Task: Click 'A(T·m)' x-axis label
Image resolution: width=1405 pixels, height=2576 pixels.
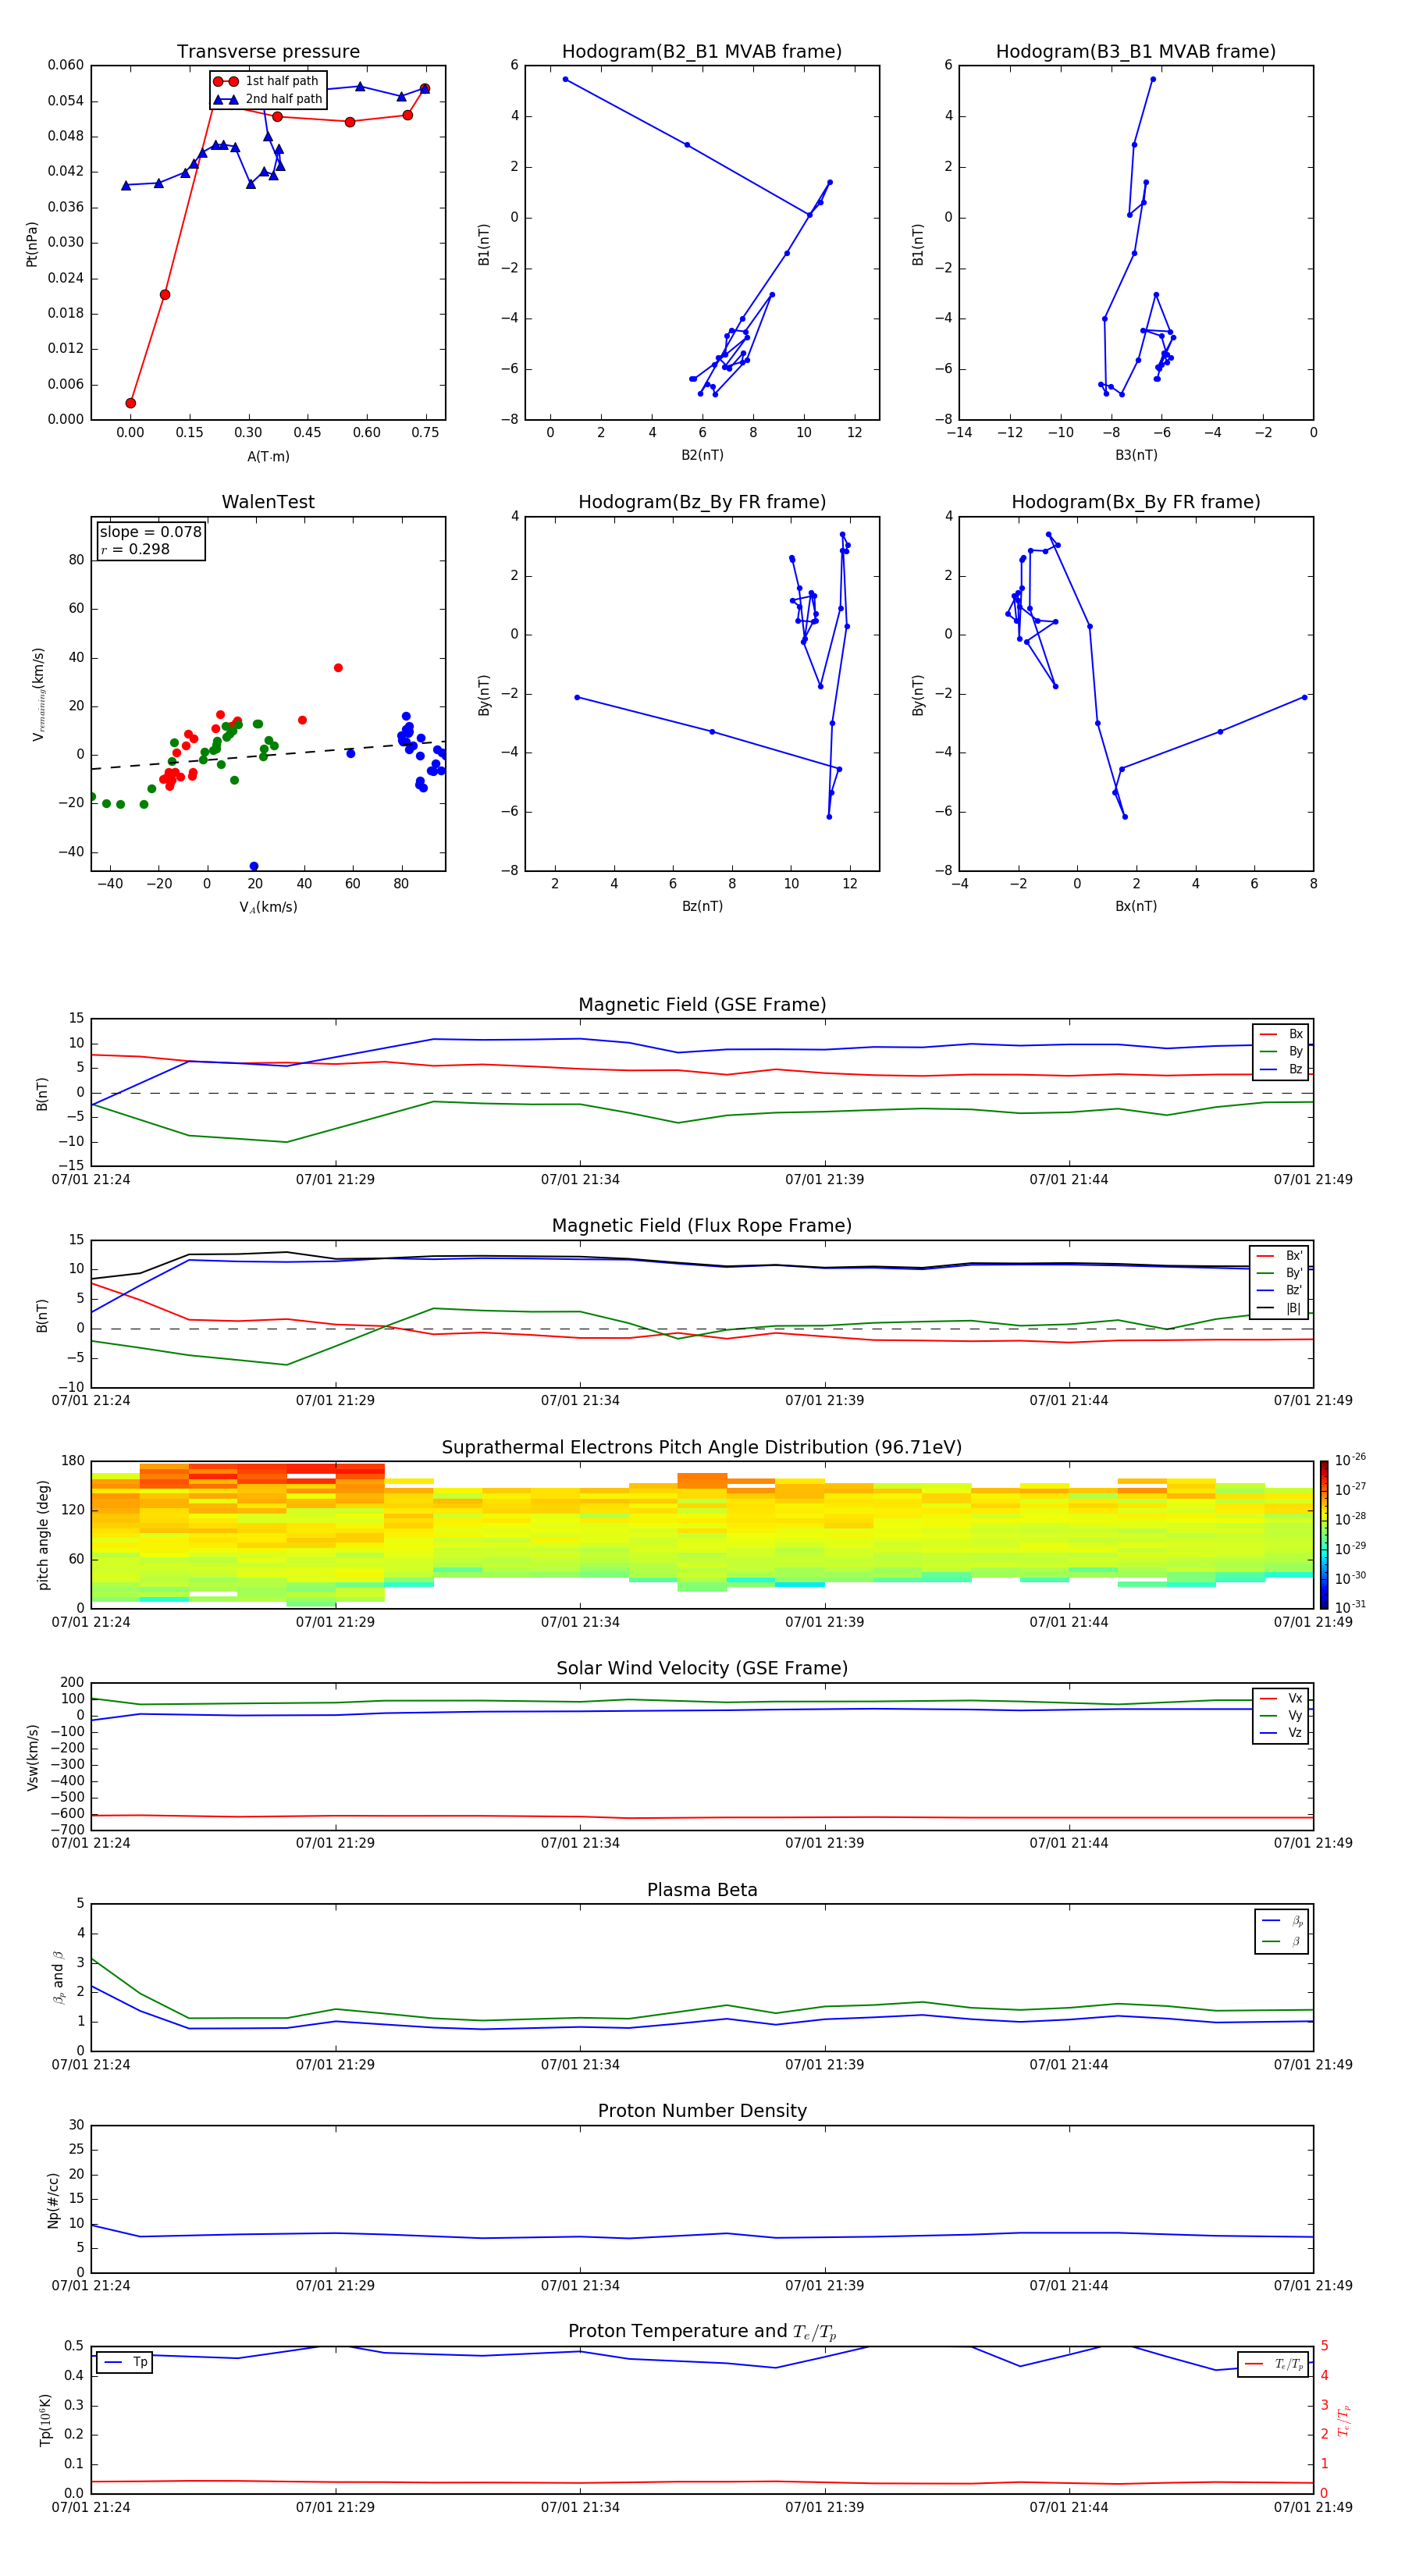Action: [x=268, y=456]
